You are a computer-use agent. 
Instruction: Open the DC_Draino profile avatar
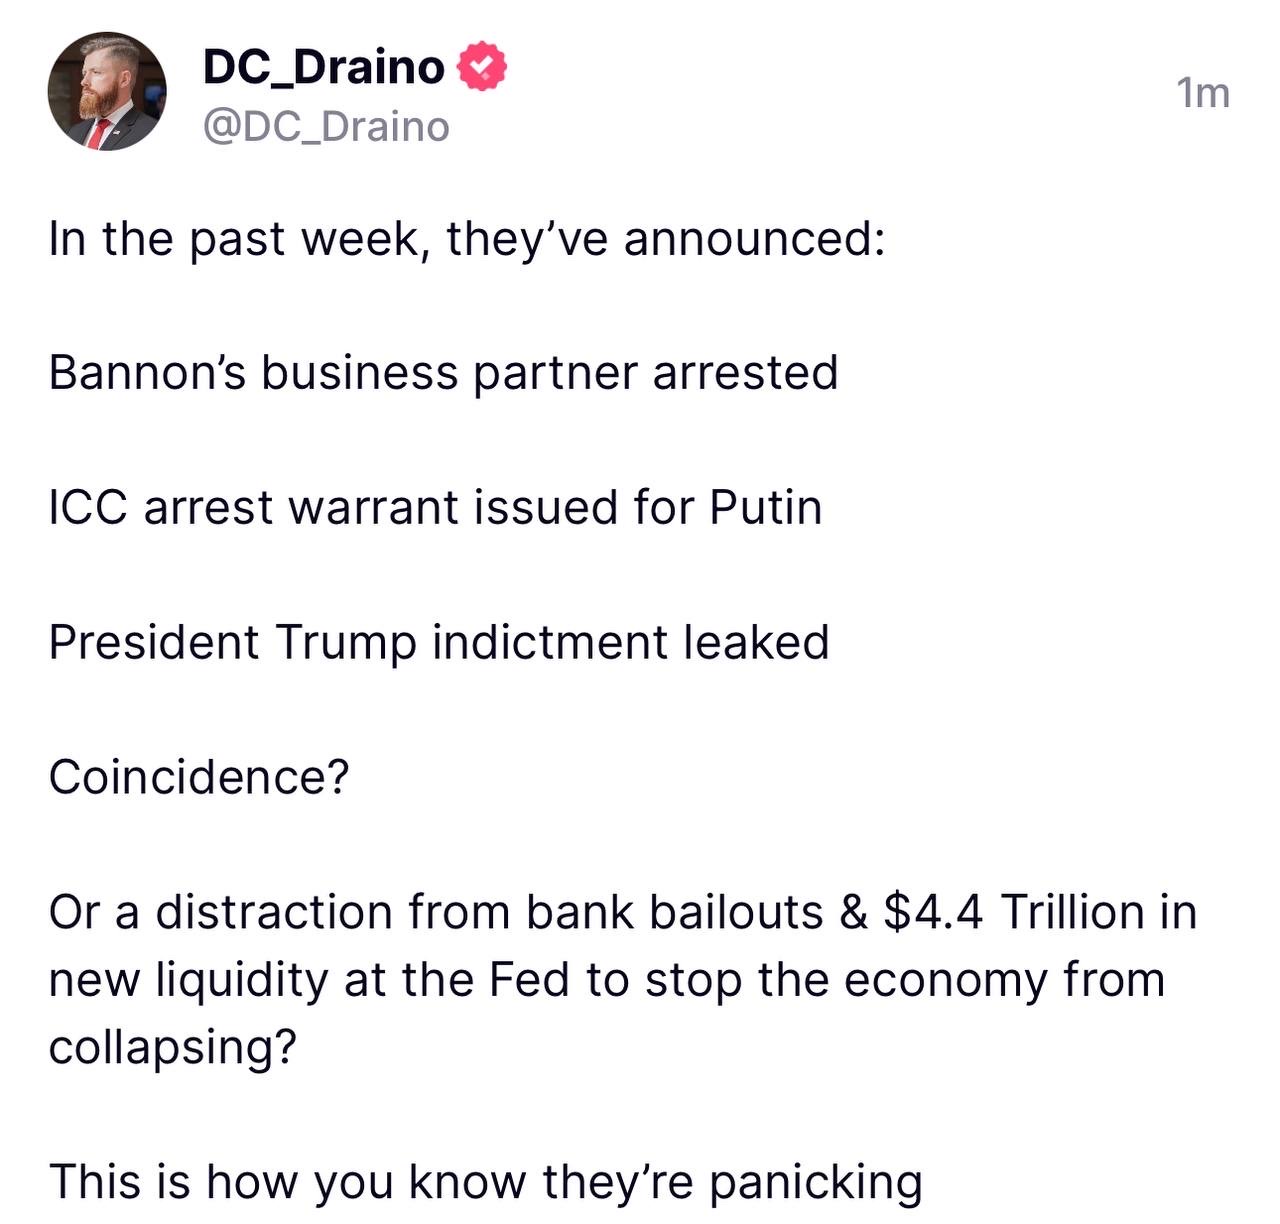(107, 91)
